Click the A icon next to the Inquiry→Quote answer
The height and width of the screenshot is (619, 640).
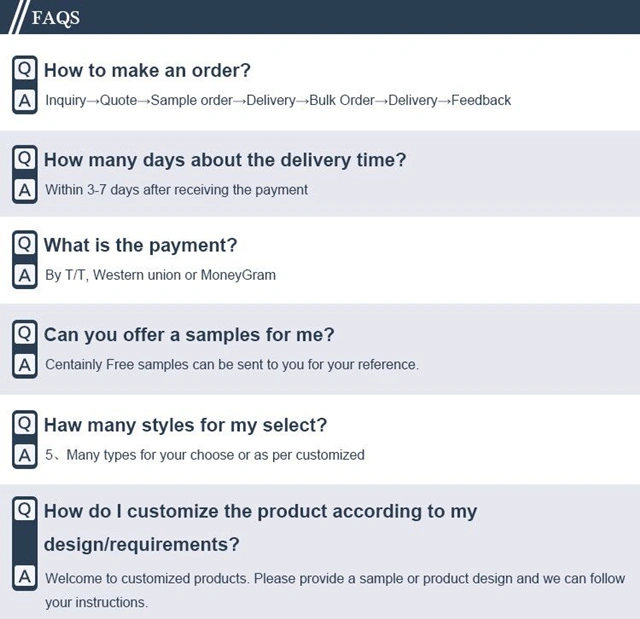(x=24, y=100)
